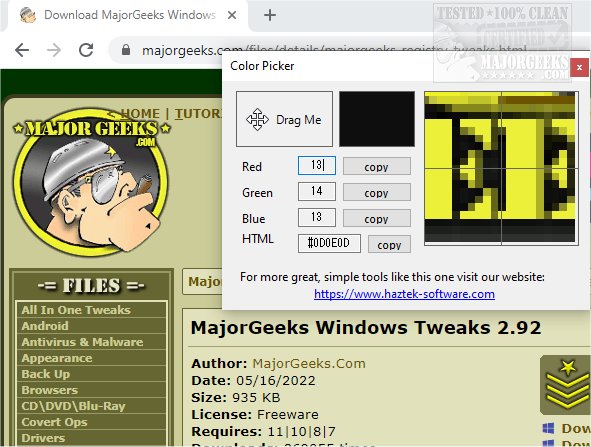591x447 pixels.
Task: Copy the Blue value
Action: click(377, 218)
